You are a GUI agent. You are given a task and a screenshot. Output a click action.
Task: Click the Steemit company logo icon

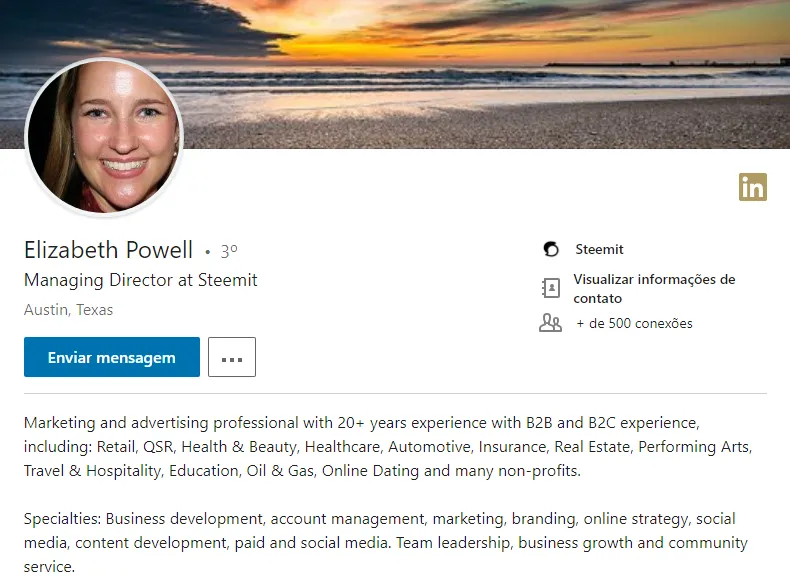click(x=550, y=249)
